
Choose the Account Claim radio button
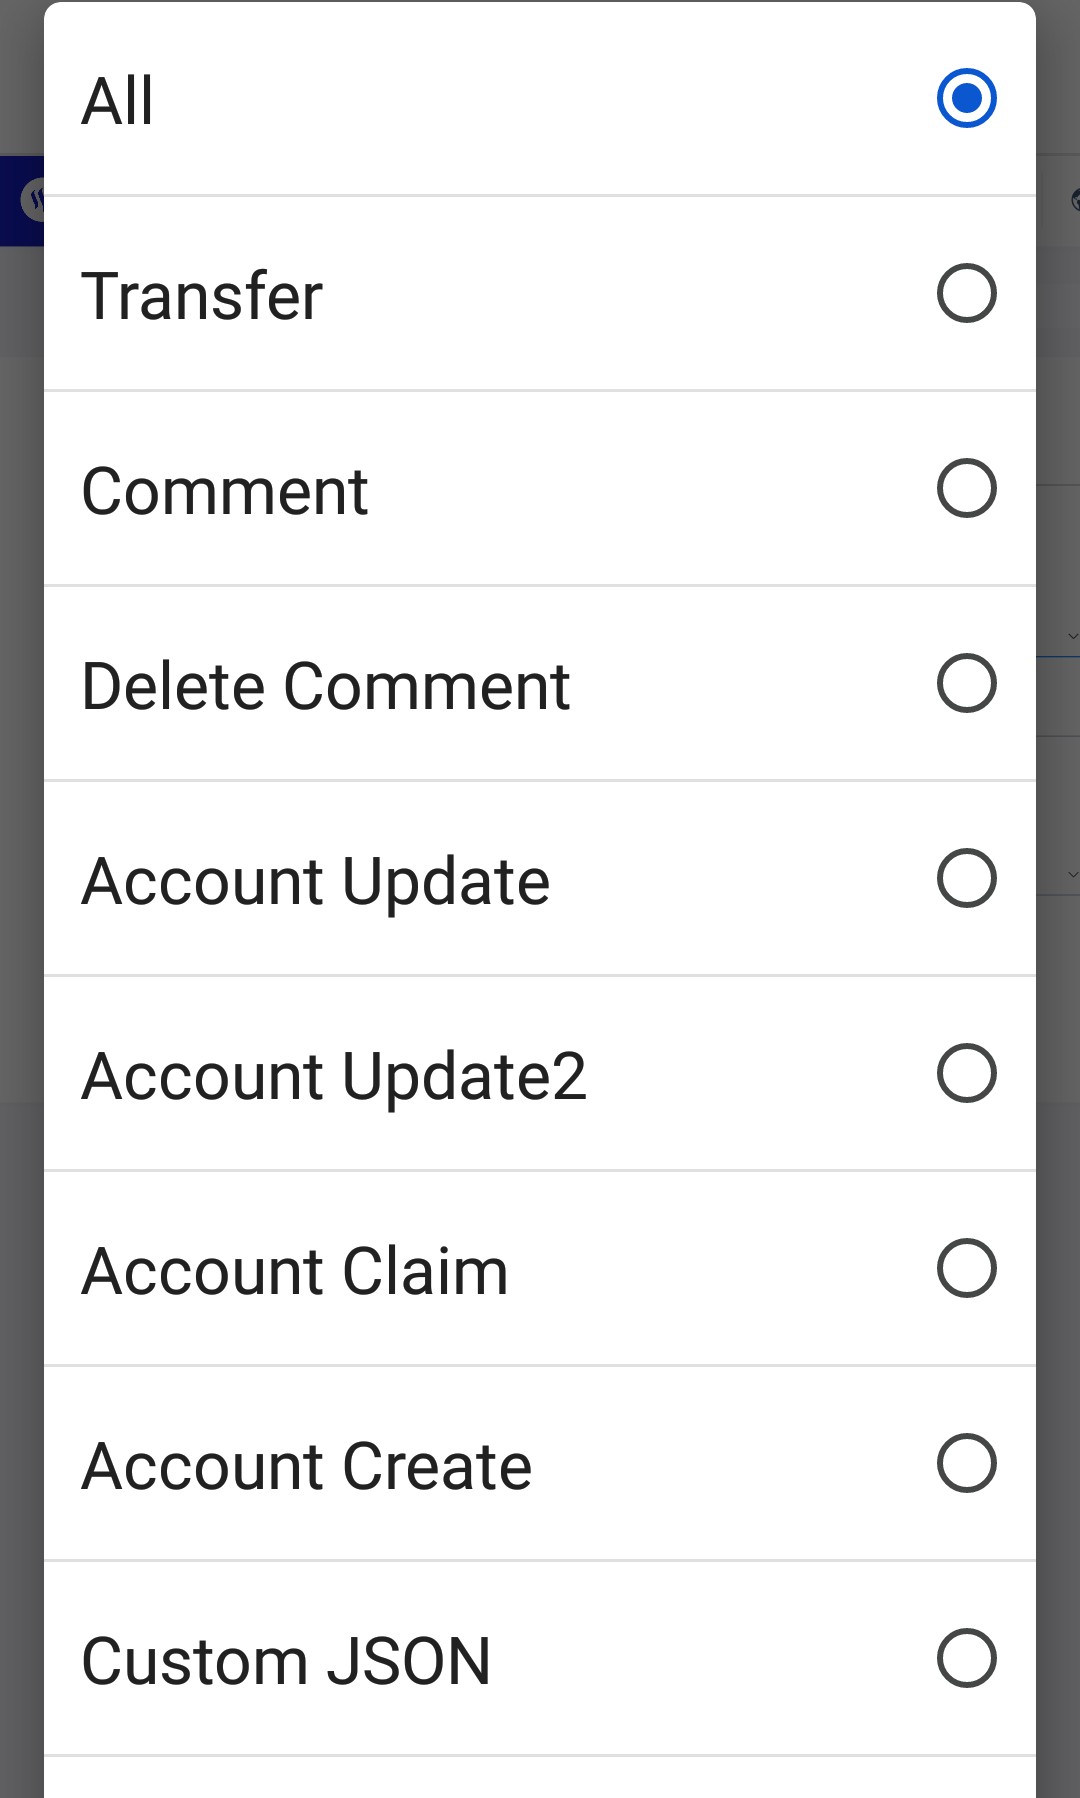pyautogui.click(x=966, y=1268)
